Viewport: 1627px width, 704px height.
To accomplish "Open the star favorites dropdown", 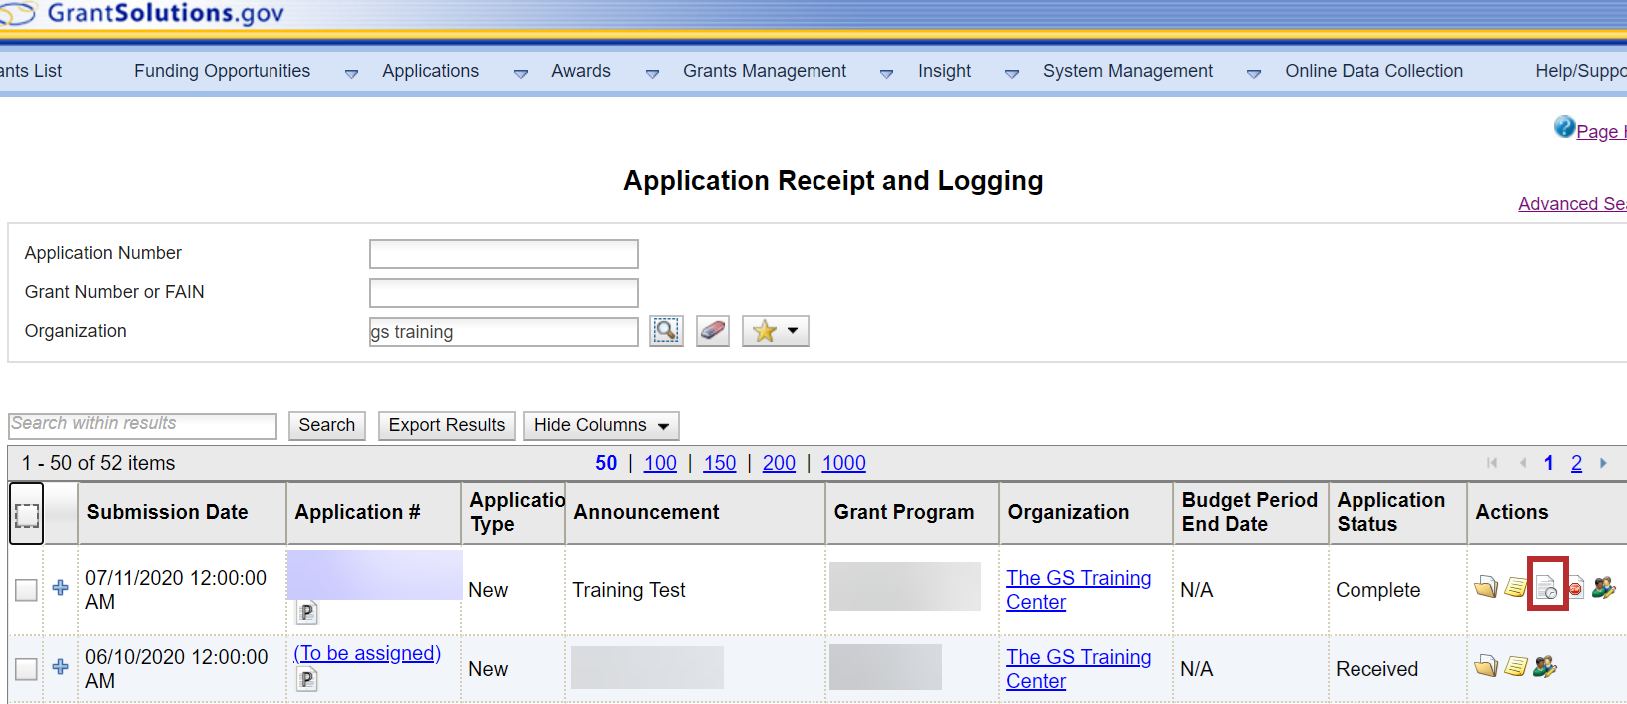I will 775,331.
